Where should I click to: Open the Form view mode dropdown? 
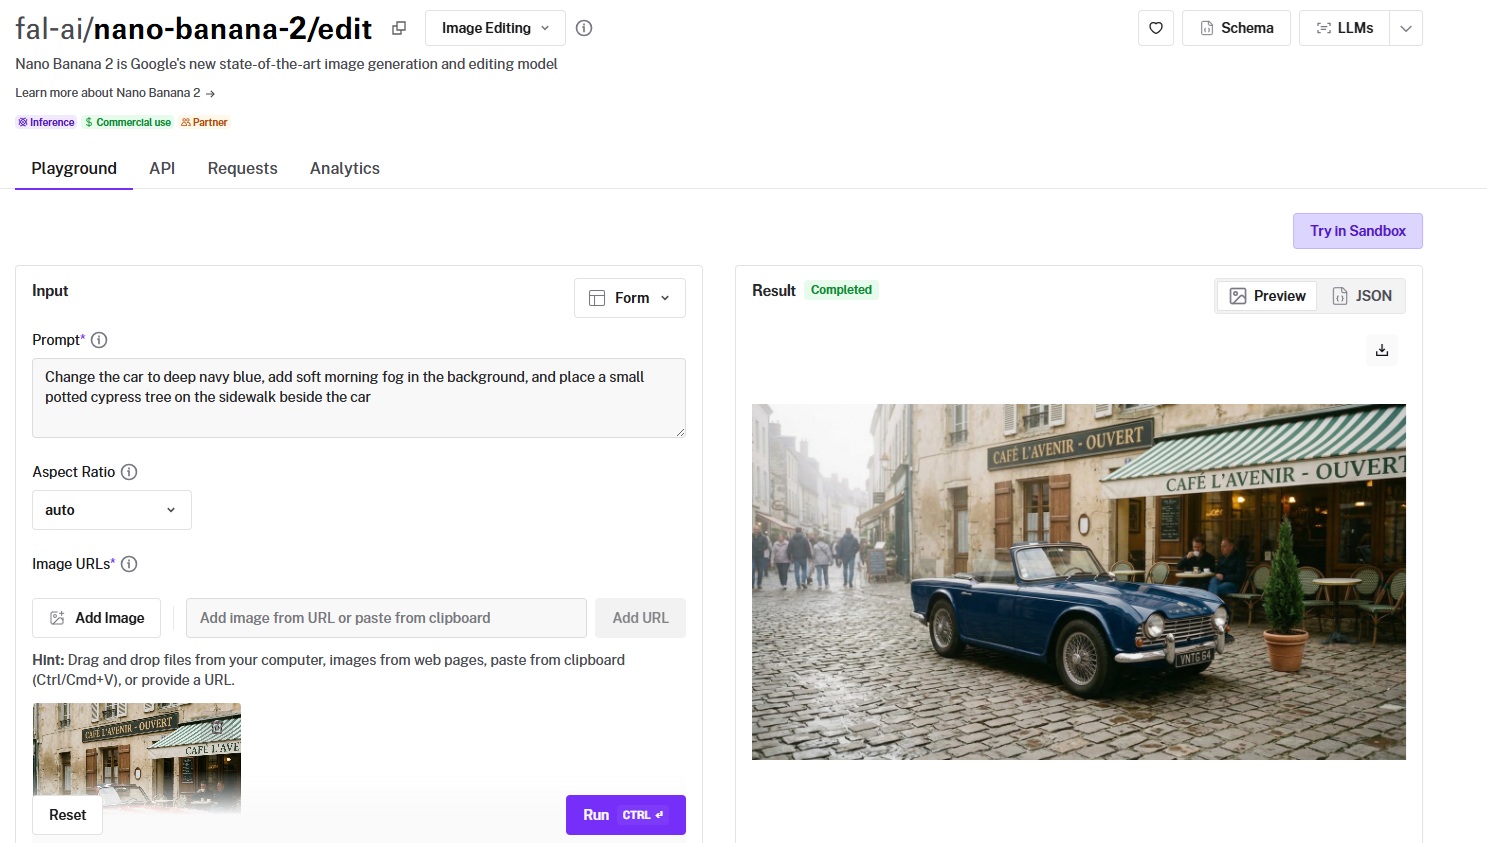(629, 298)
